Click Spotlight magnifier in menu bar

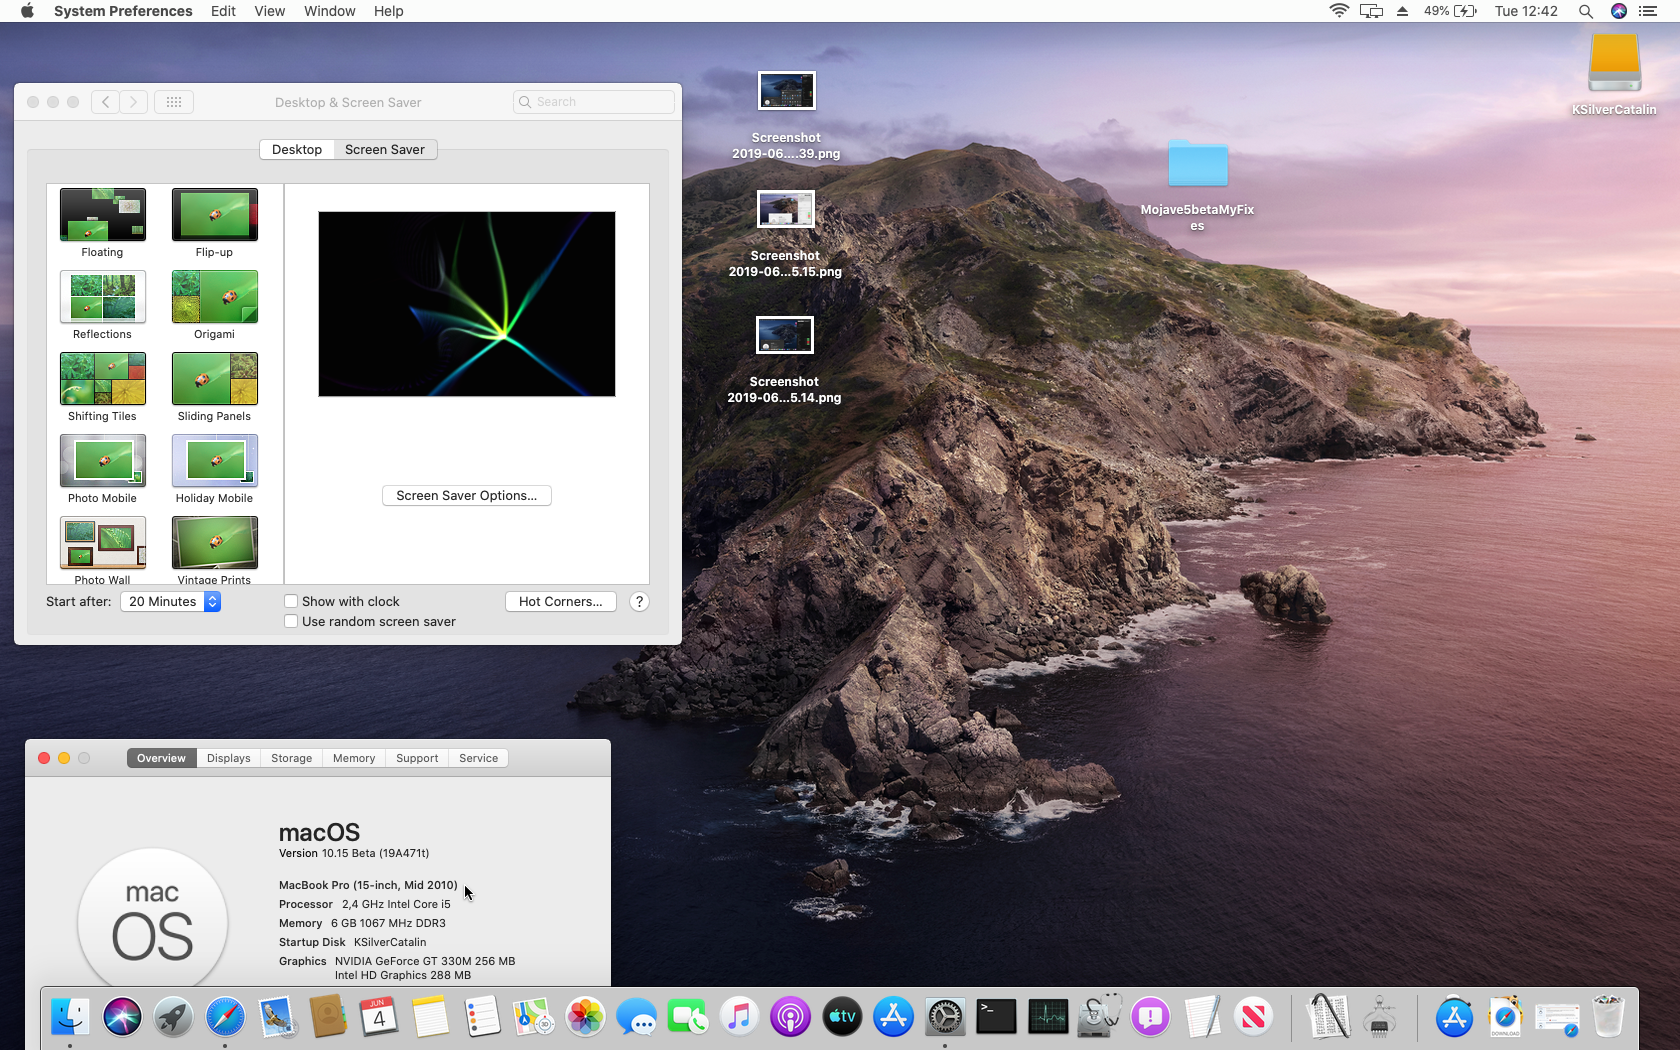tap(1586, 11)
